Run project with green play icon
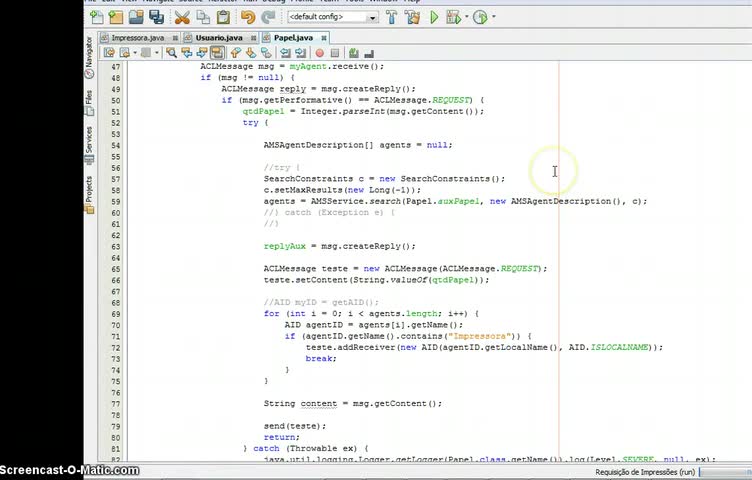Screen dimensions: 752x480 (434, 17)
